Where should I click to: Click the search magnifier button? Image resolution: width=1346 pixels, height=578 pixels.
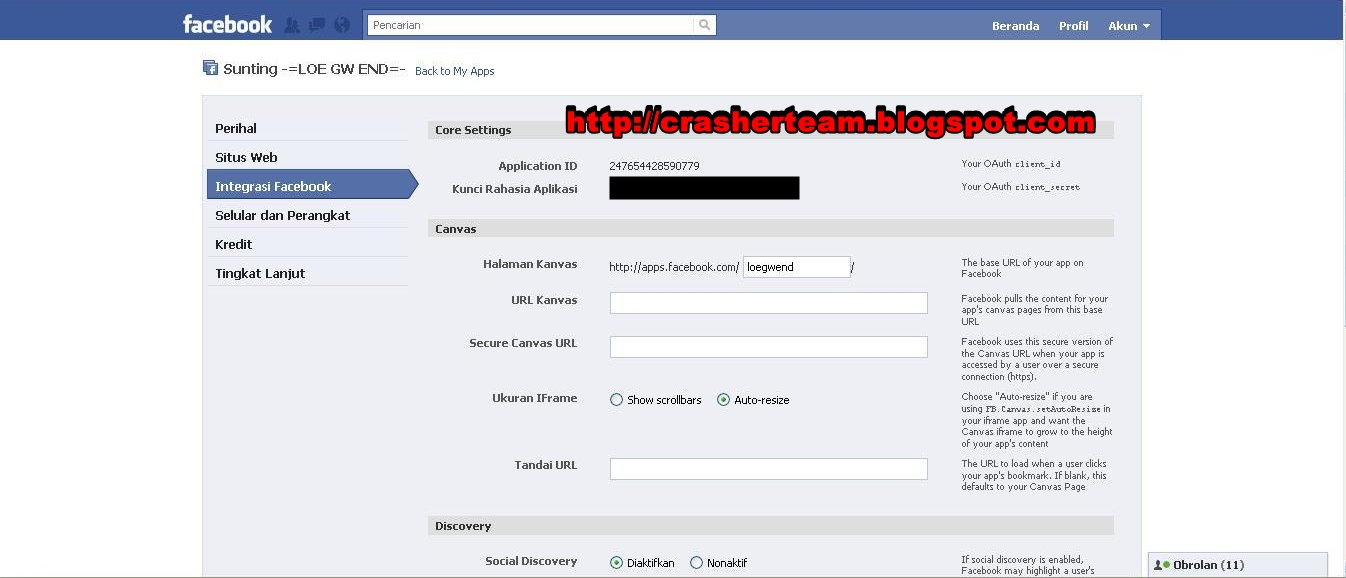coord(705,26)
